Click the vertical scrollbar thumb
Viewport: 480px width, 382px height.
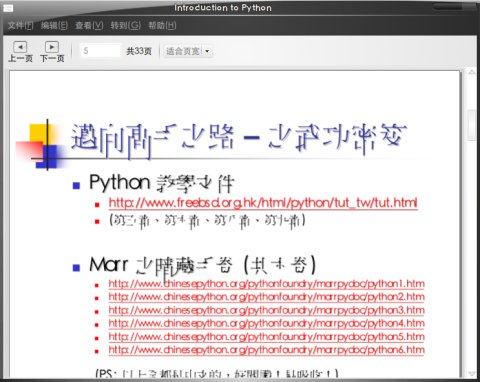coord(472,125)
